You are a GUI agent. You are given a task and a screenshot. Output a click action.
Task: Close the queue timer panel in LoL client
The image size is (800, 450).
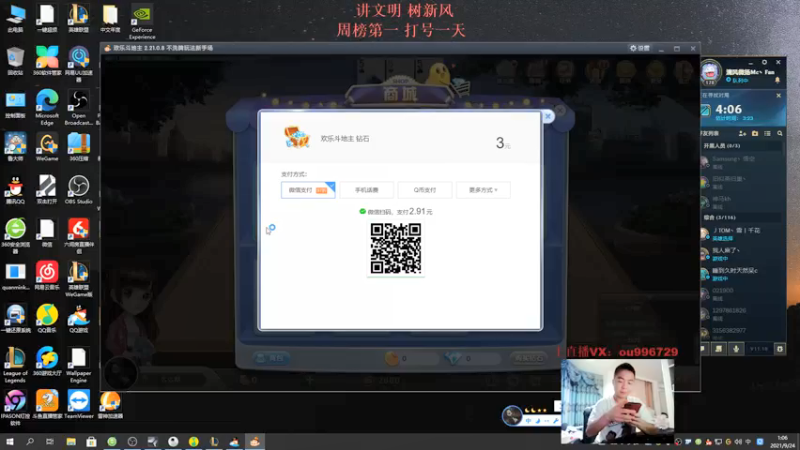coord(779,95)
